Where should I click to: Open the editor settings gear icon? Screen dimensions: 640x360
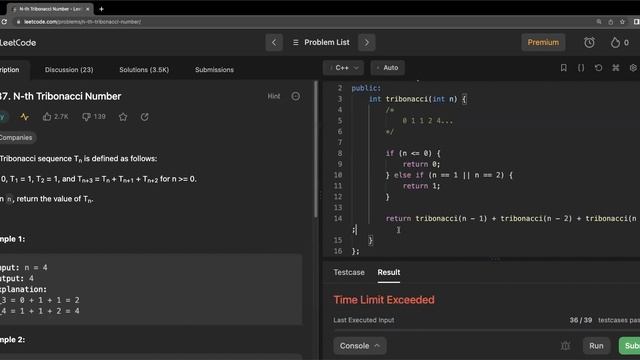633,68
